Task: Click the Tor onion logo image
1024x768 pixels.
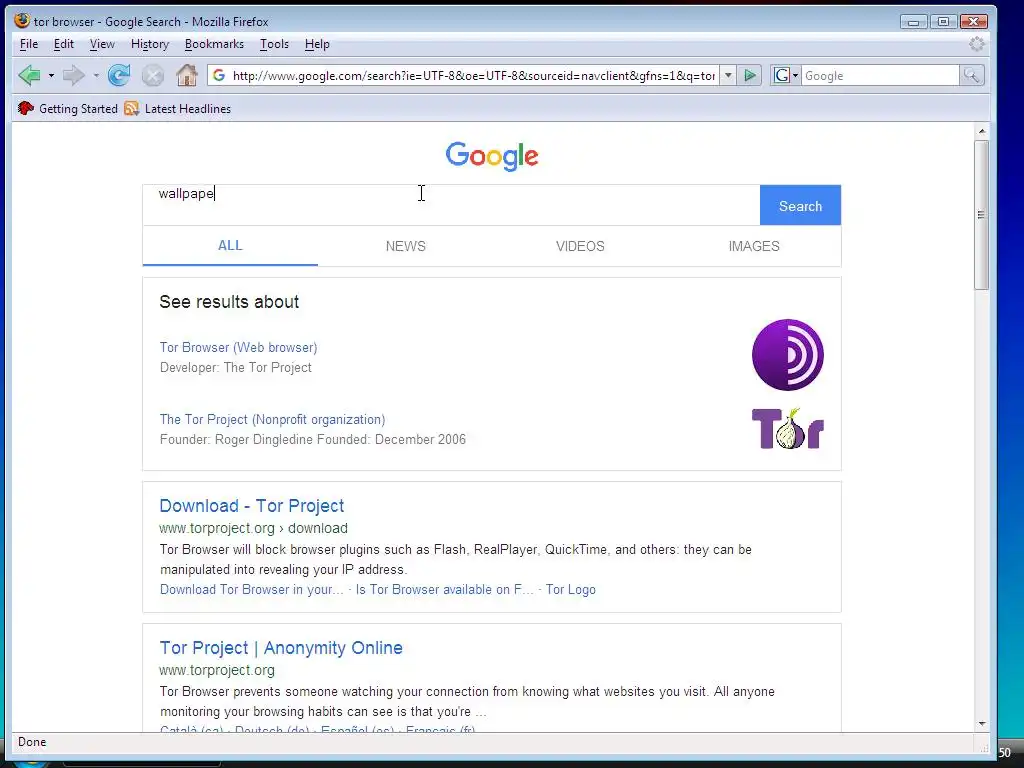Action: (x=788, y=428)
